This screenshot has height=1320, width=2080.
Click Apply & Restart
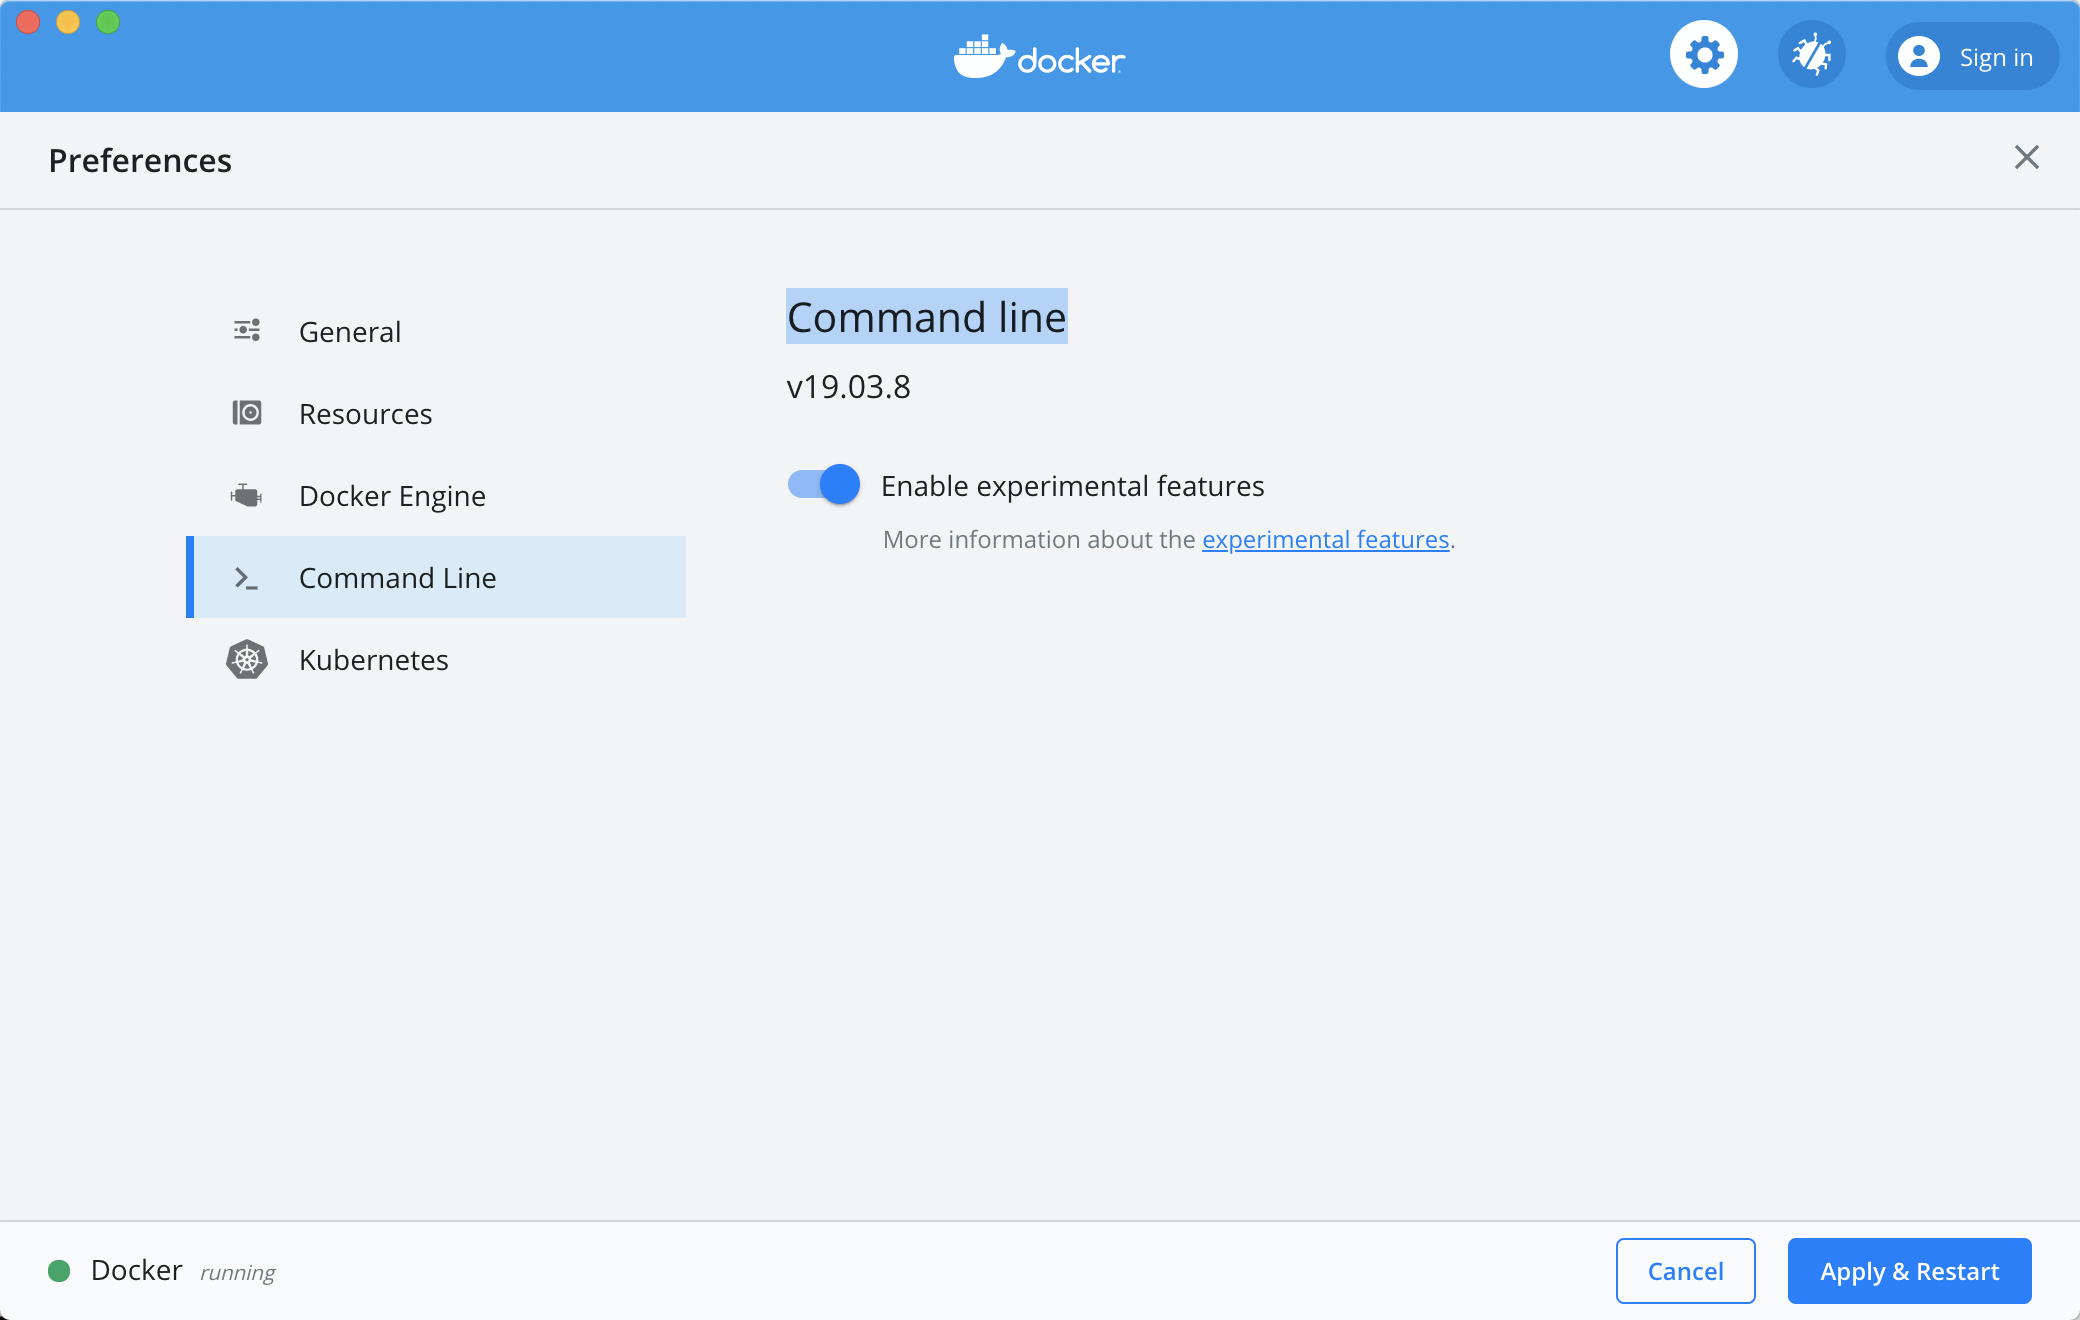click(x=1909, y=1271)
